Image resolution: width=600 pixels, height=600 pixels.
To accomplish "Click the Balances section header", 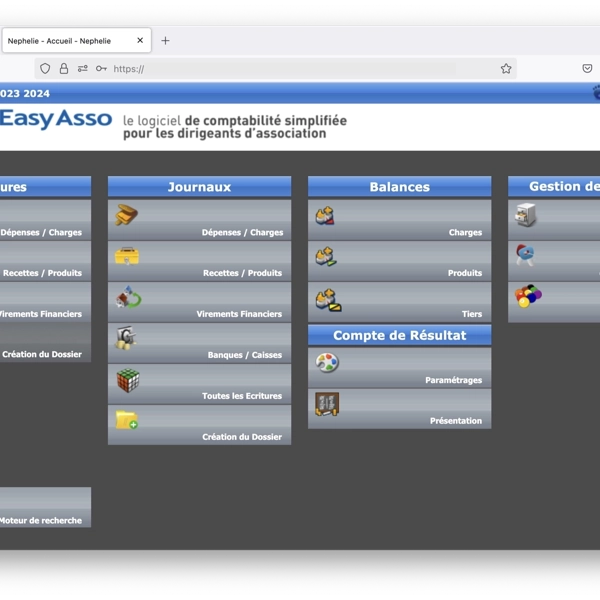I will coord(399,187).
